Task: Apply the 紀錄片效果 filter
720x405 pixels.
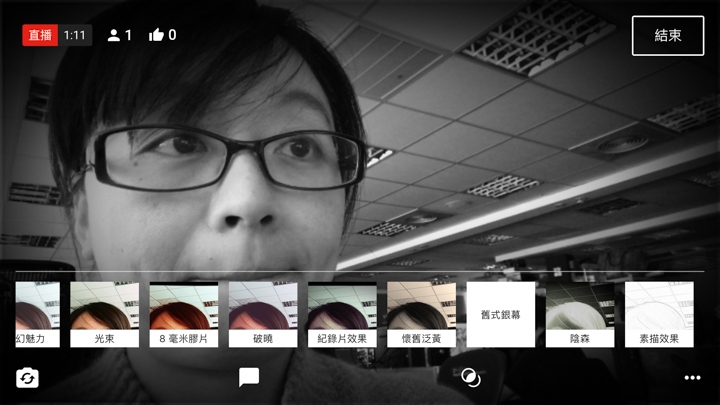Action: pyautogui.click(x=342, y=315)
